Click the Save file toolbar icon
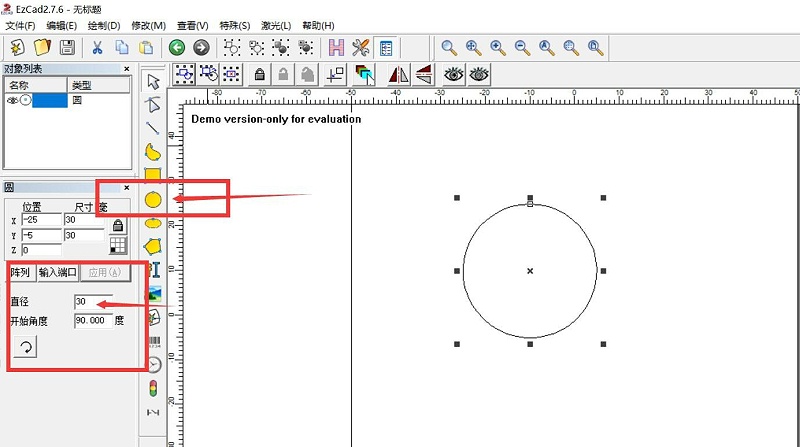This screenshot has height=447, width=800. pos(67,47)
